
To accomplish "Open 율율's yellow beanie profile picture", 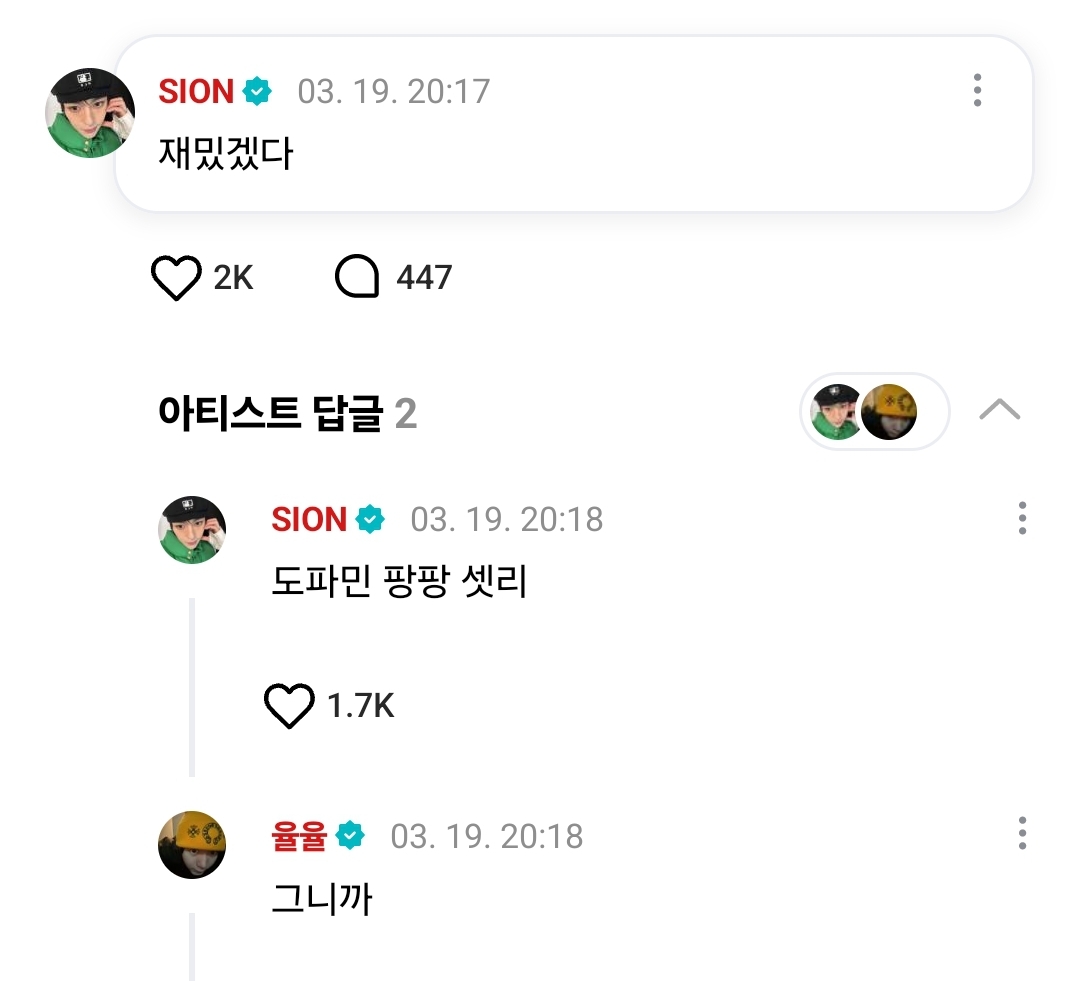I will click(x=192, y=845).
